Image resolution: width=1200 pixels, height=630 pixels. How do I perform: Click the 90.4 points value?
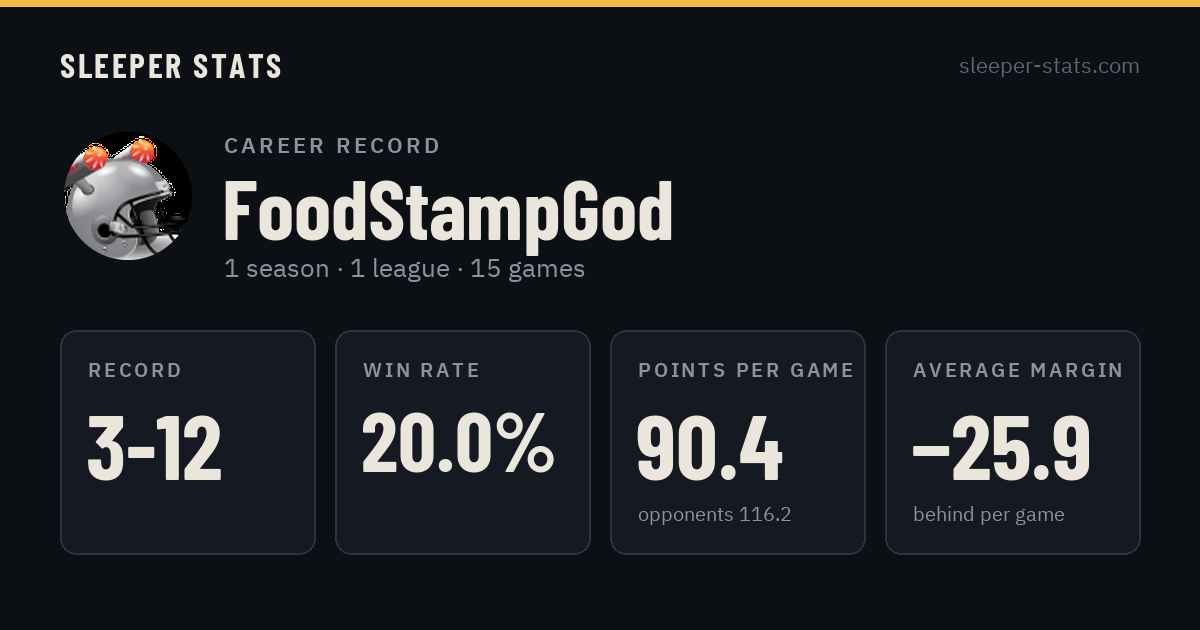(x=710, y=449)
